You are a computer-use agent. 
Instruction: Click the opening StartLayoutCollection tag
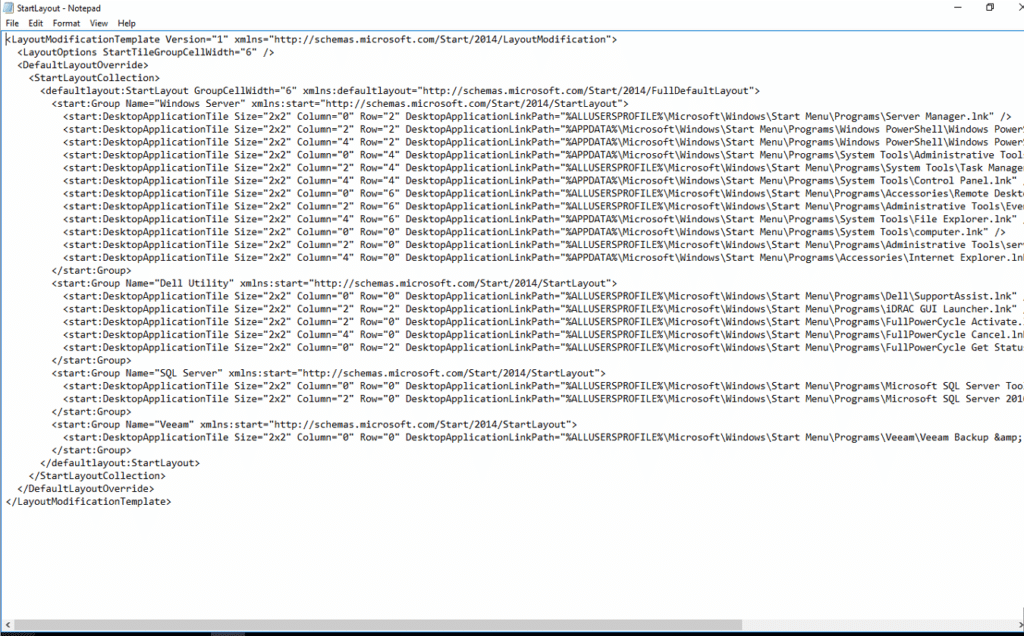pyautogui.click(x=93, y=77)
